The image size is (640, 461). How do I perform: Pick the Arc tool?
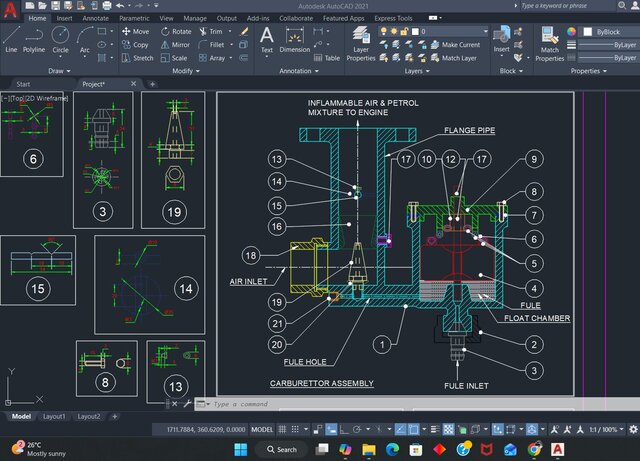(x=84, y=40)
